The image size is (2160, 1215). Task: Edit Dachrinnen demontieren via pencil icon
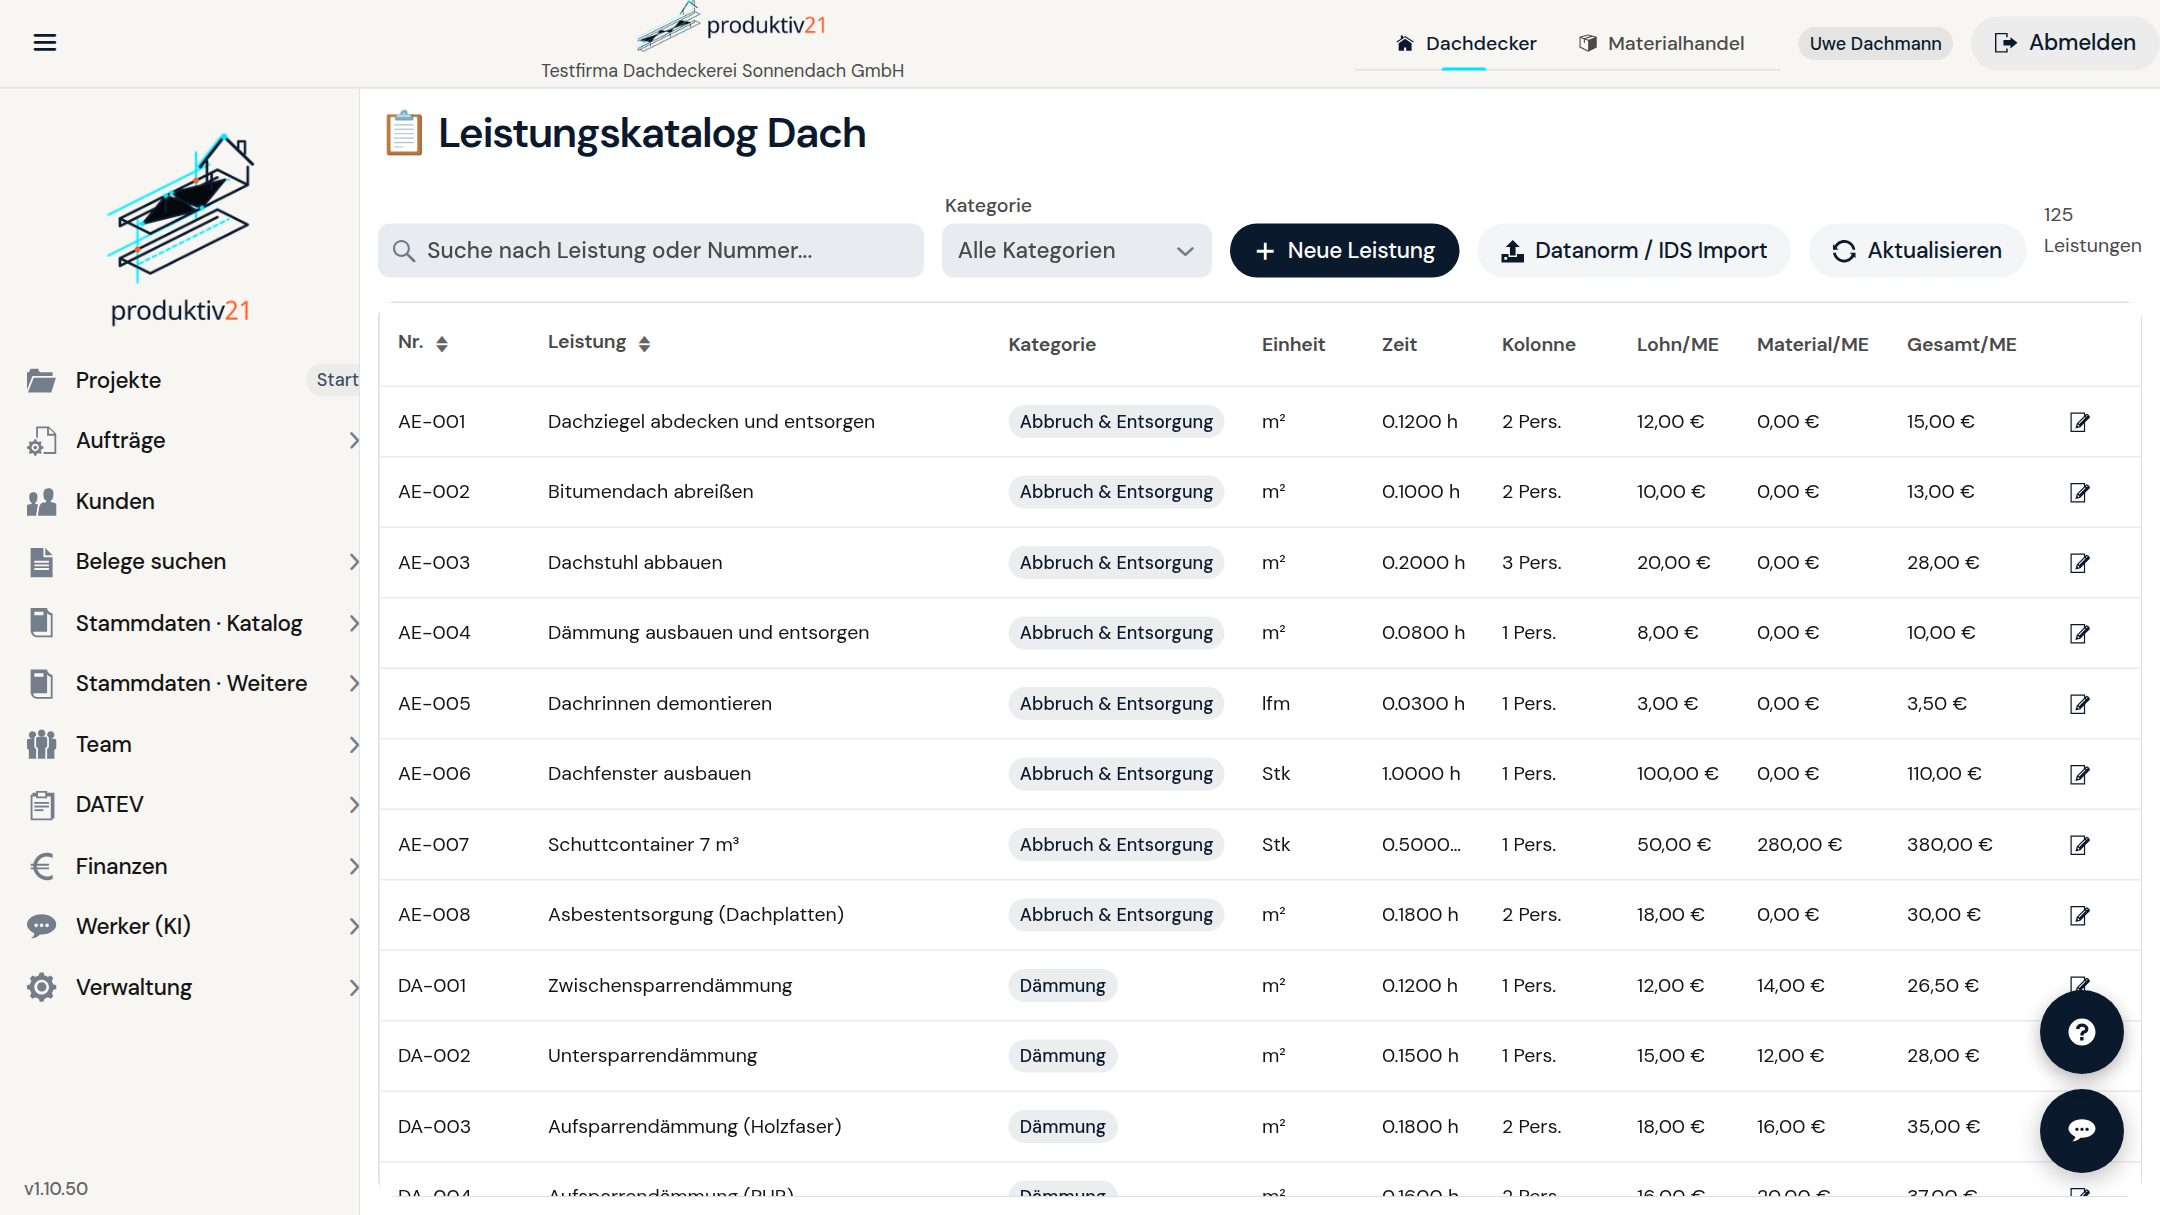[2079, 704]
